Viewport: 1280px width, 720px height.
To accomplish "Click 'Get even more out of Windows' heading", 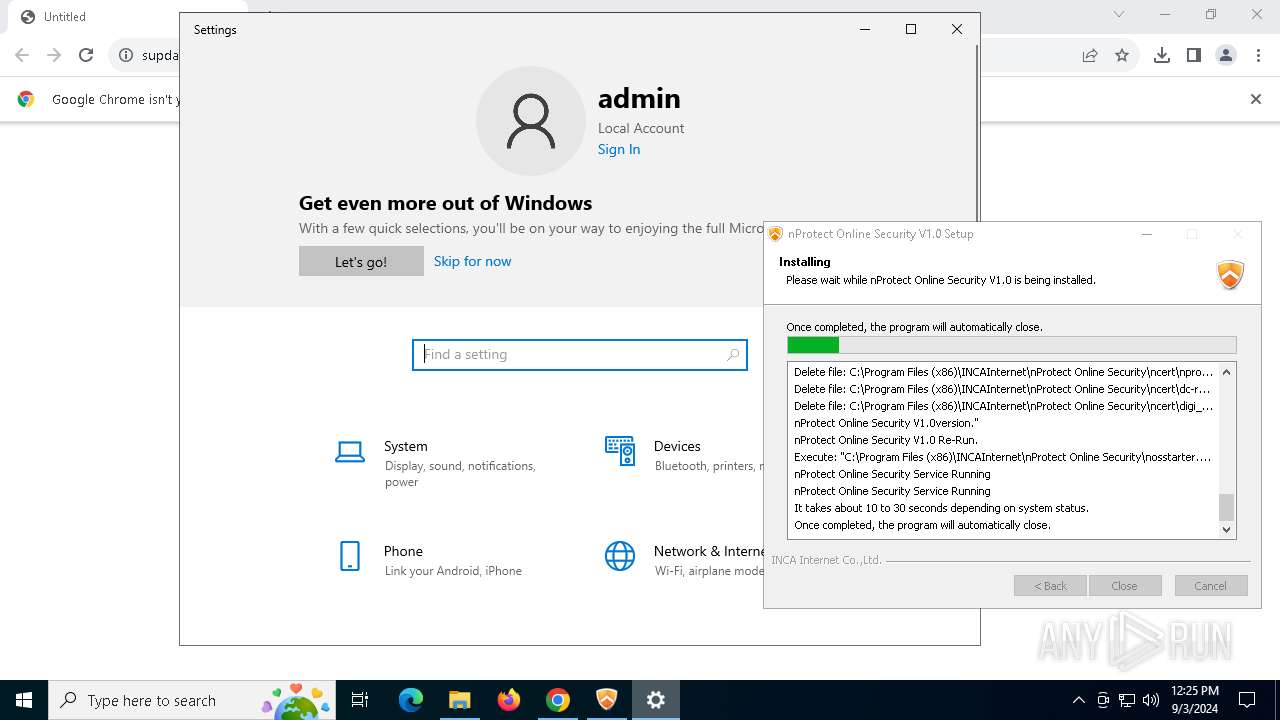I will pos(445,203).
